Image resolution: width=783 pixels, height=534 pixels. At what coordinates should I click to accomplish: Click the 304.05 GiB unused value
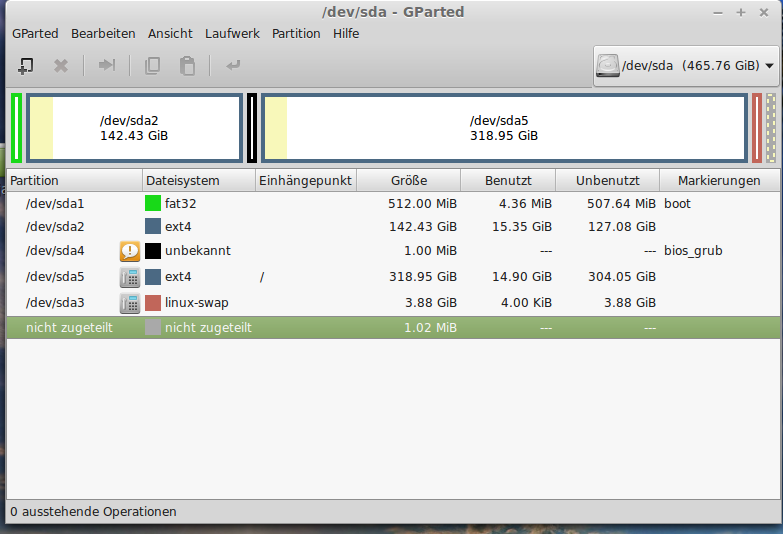pos(622,277)
